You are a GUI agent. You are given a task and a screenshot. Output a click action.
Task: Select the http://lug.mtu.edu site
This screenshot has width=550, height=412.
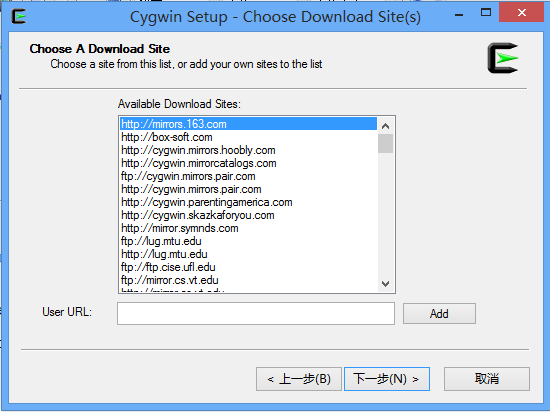click(x=248, y=254)
